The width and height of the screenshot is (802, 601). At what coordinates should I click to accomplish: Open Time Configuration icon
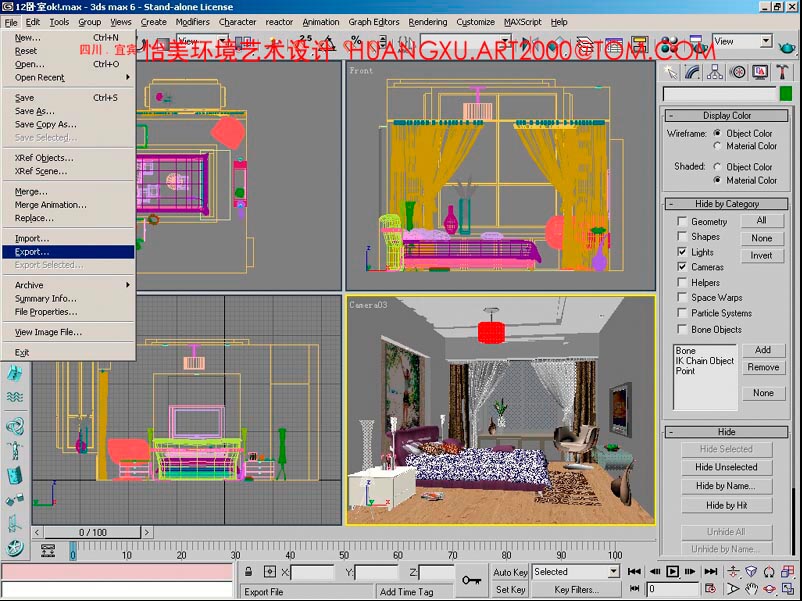pos(710,589)
